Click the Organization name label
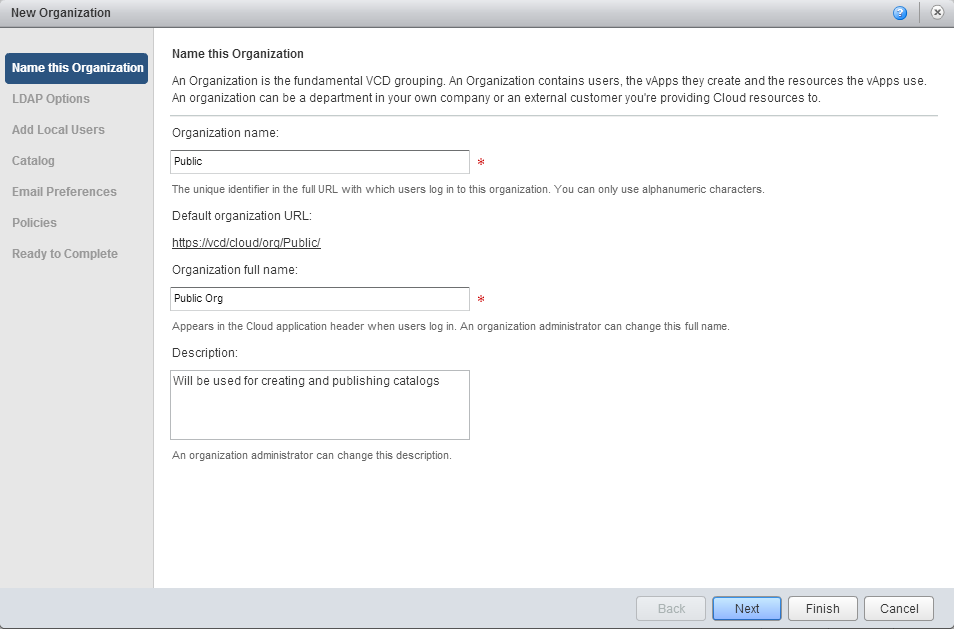 tap(225, 132)
